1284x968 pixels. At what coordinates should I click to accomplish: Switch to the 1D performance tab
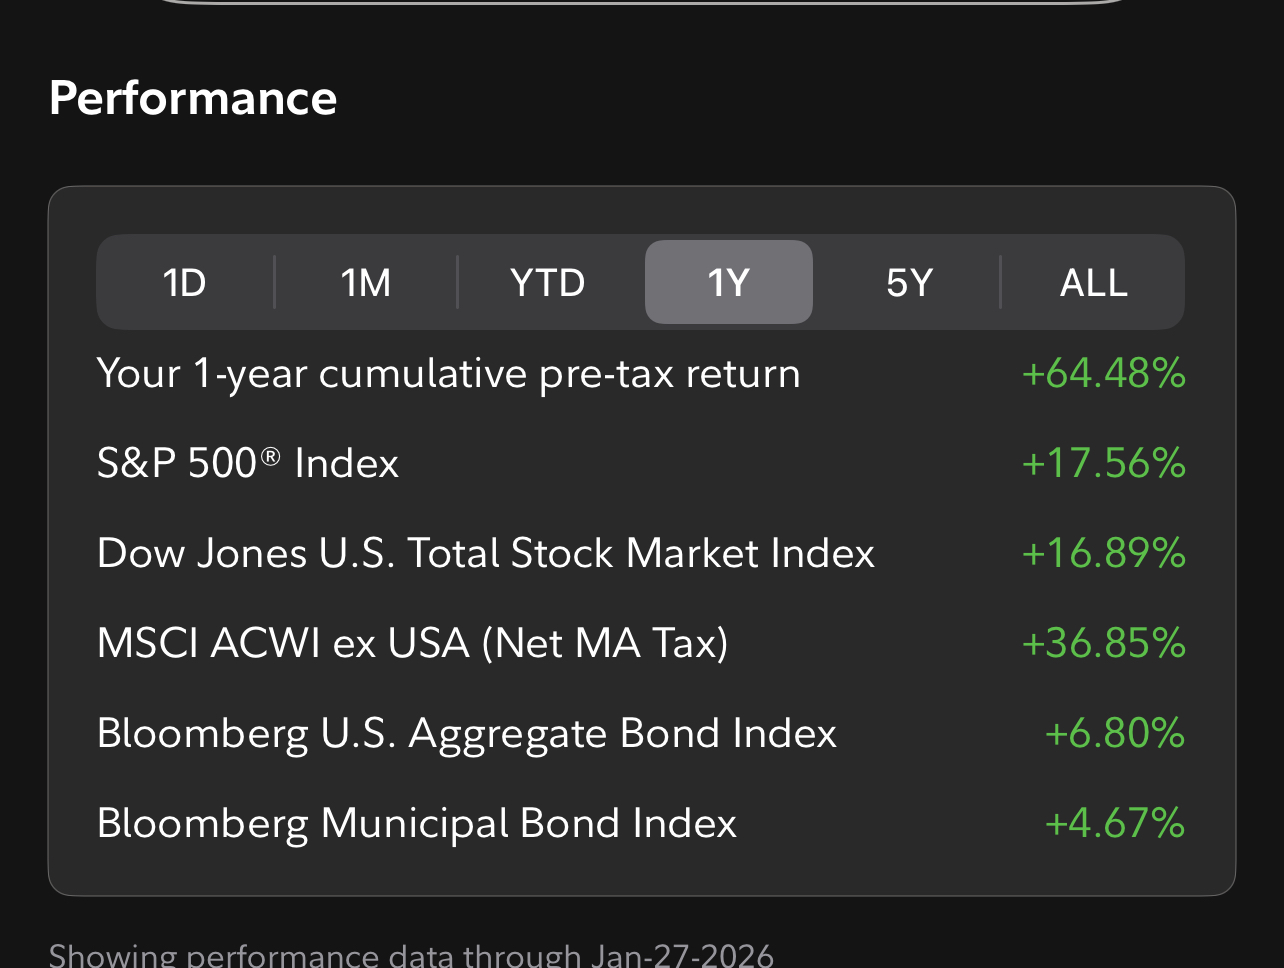click(185, 282)
